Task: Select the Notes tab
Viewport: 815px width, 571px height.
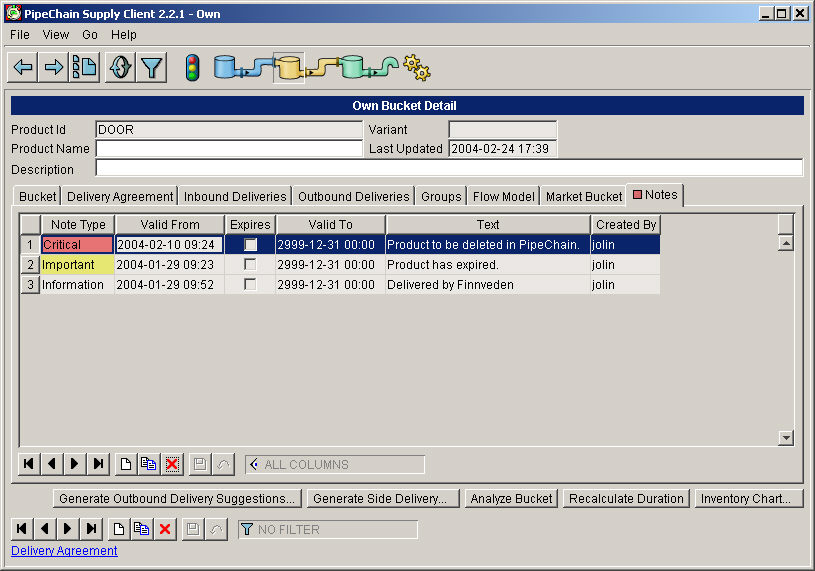Action: [x=655, y=195]
